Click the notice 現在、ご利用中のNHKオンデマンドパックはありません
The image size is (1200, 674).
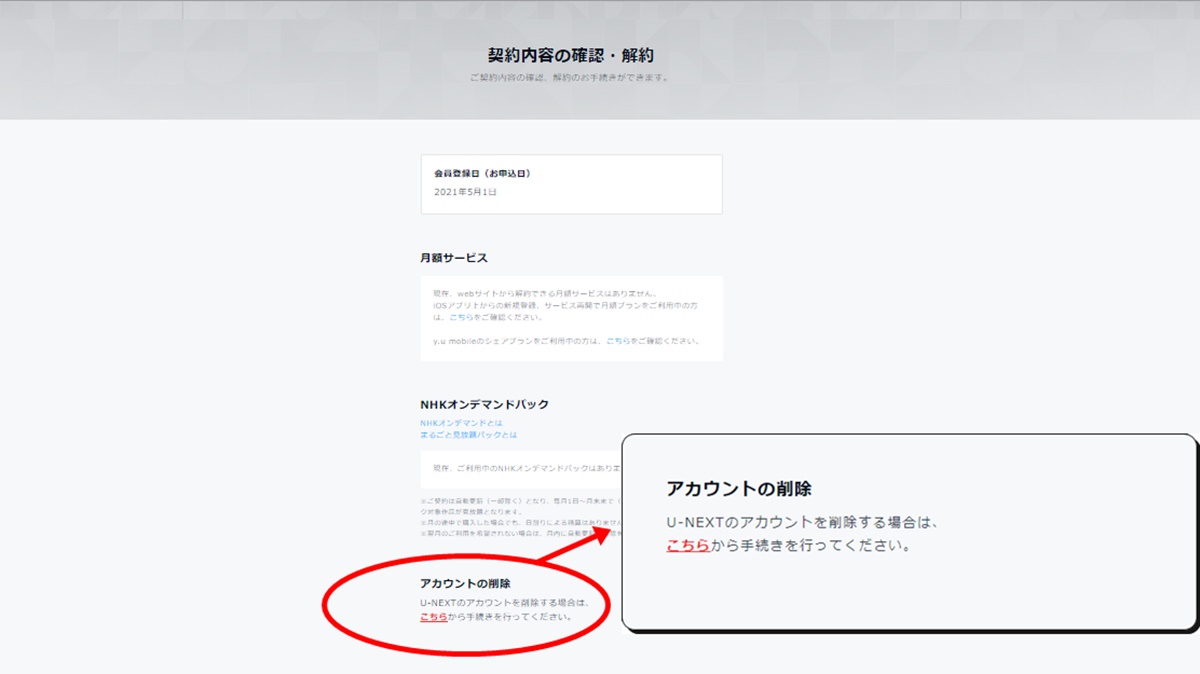(527, 467)
